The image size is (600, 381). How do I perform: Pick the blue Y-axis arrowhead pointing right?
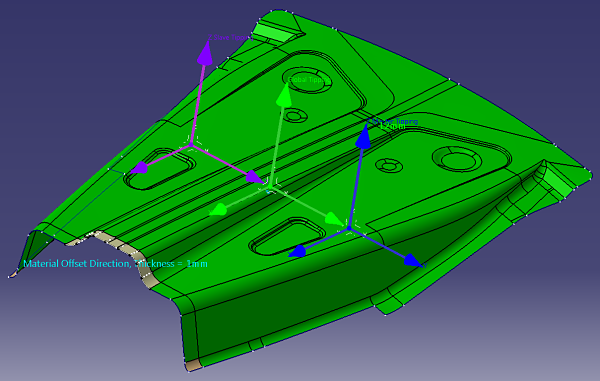pyautogui.click(x=412, y=260)
